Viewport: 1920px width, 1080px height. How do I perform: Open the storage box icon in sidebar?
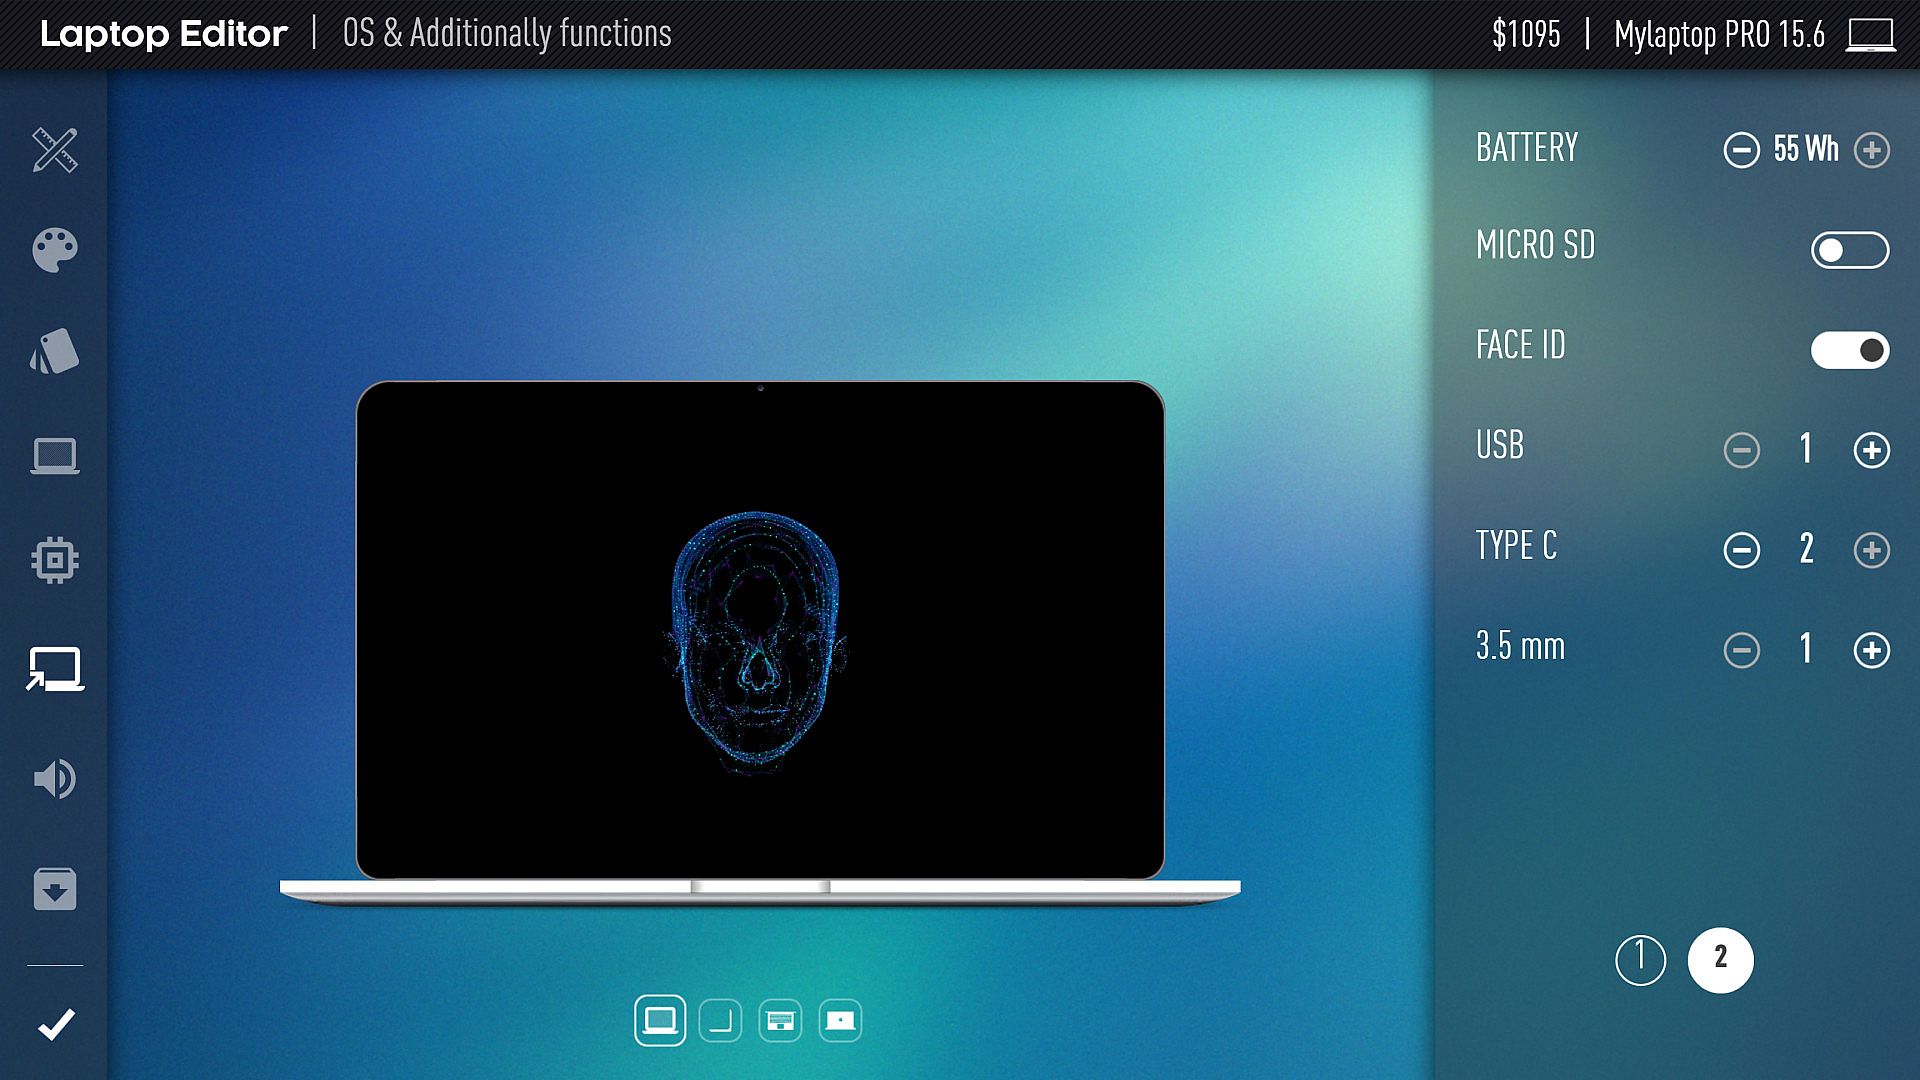[x=55, y=889]
